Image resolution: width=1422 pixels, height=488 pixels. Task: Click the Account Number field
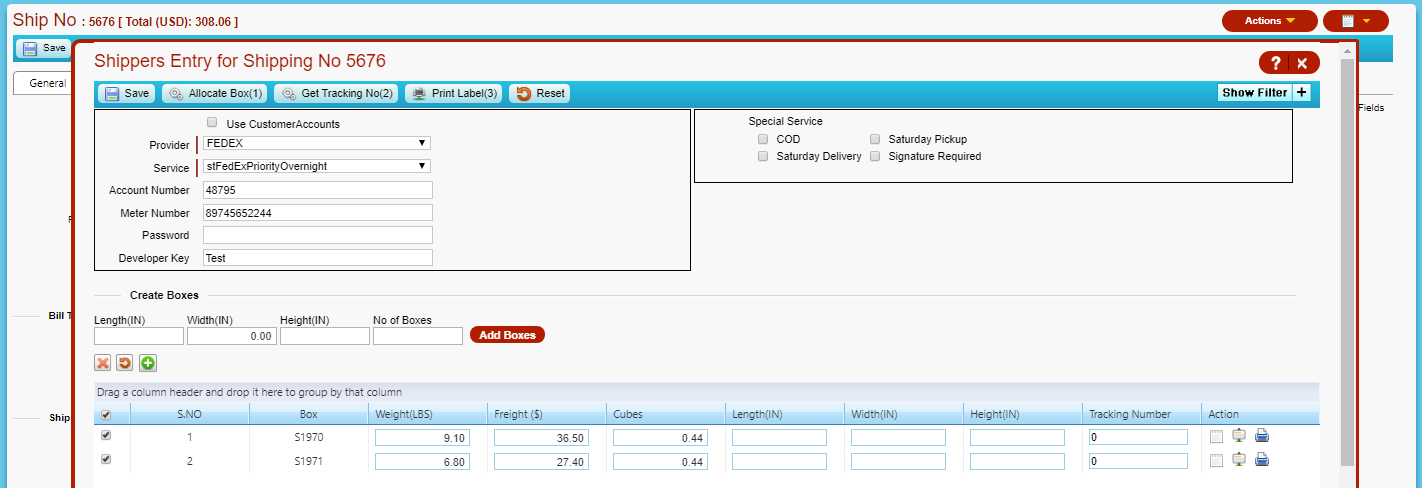318,190
